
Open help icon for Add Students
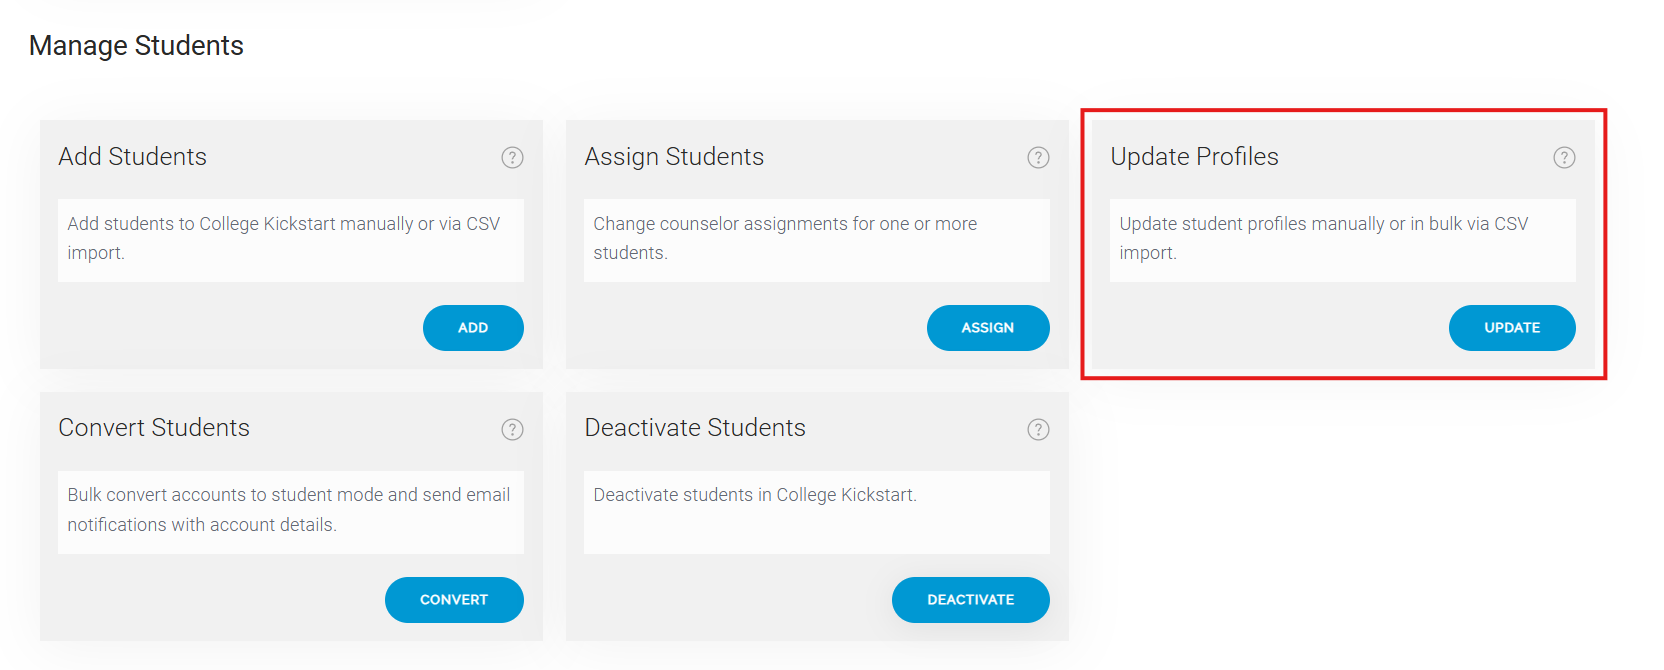point(512,157)
